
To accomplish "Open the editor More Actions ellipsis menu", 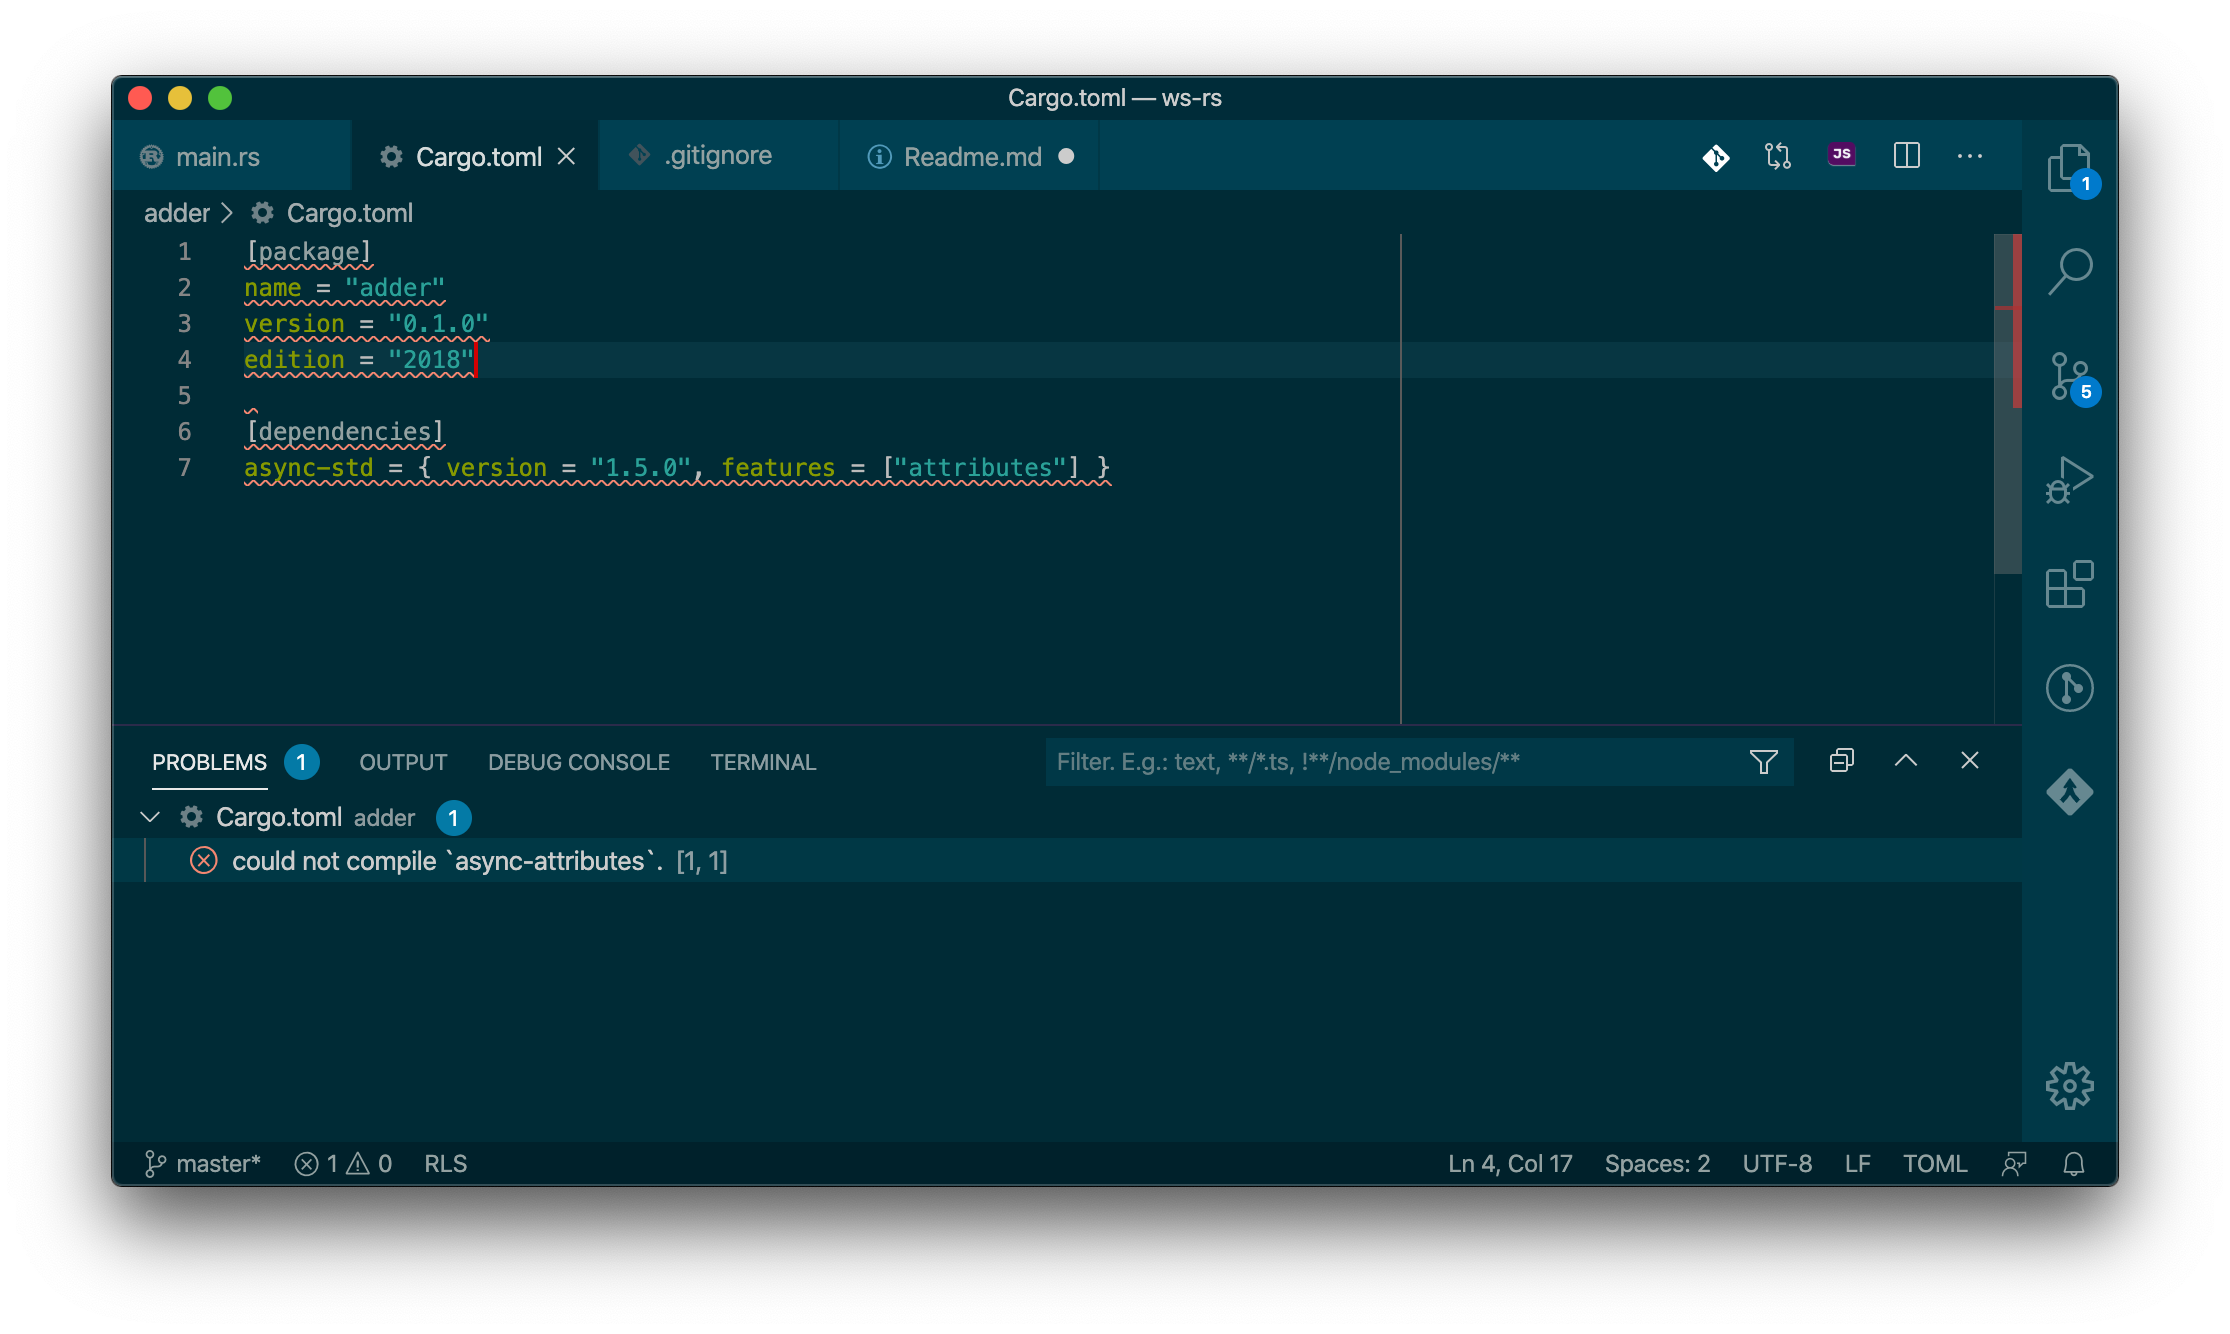I will pyautogui.click(x=1969, y=156).
